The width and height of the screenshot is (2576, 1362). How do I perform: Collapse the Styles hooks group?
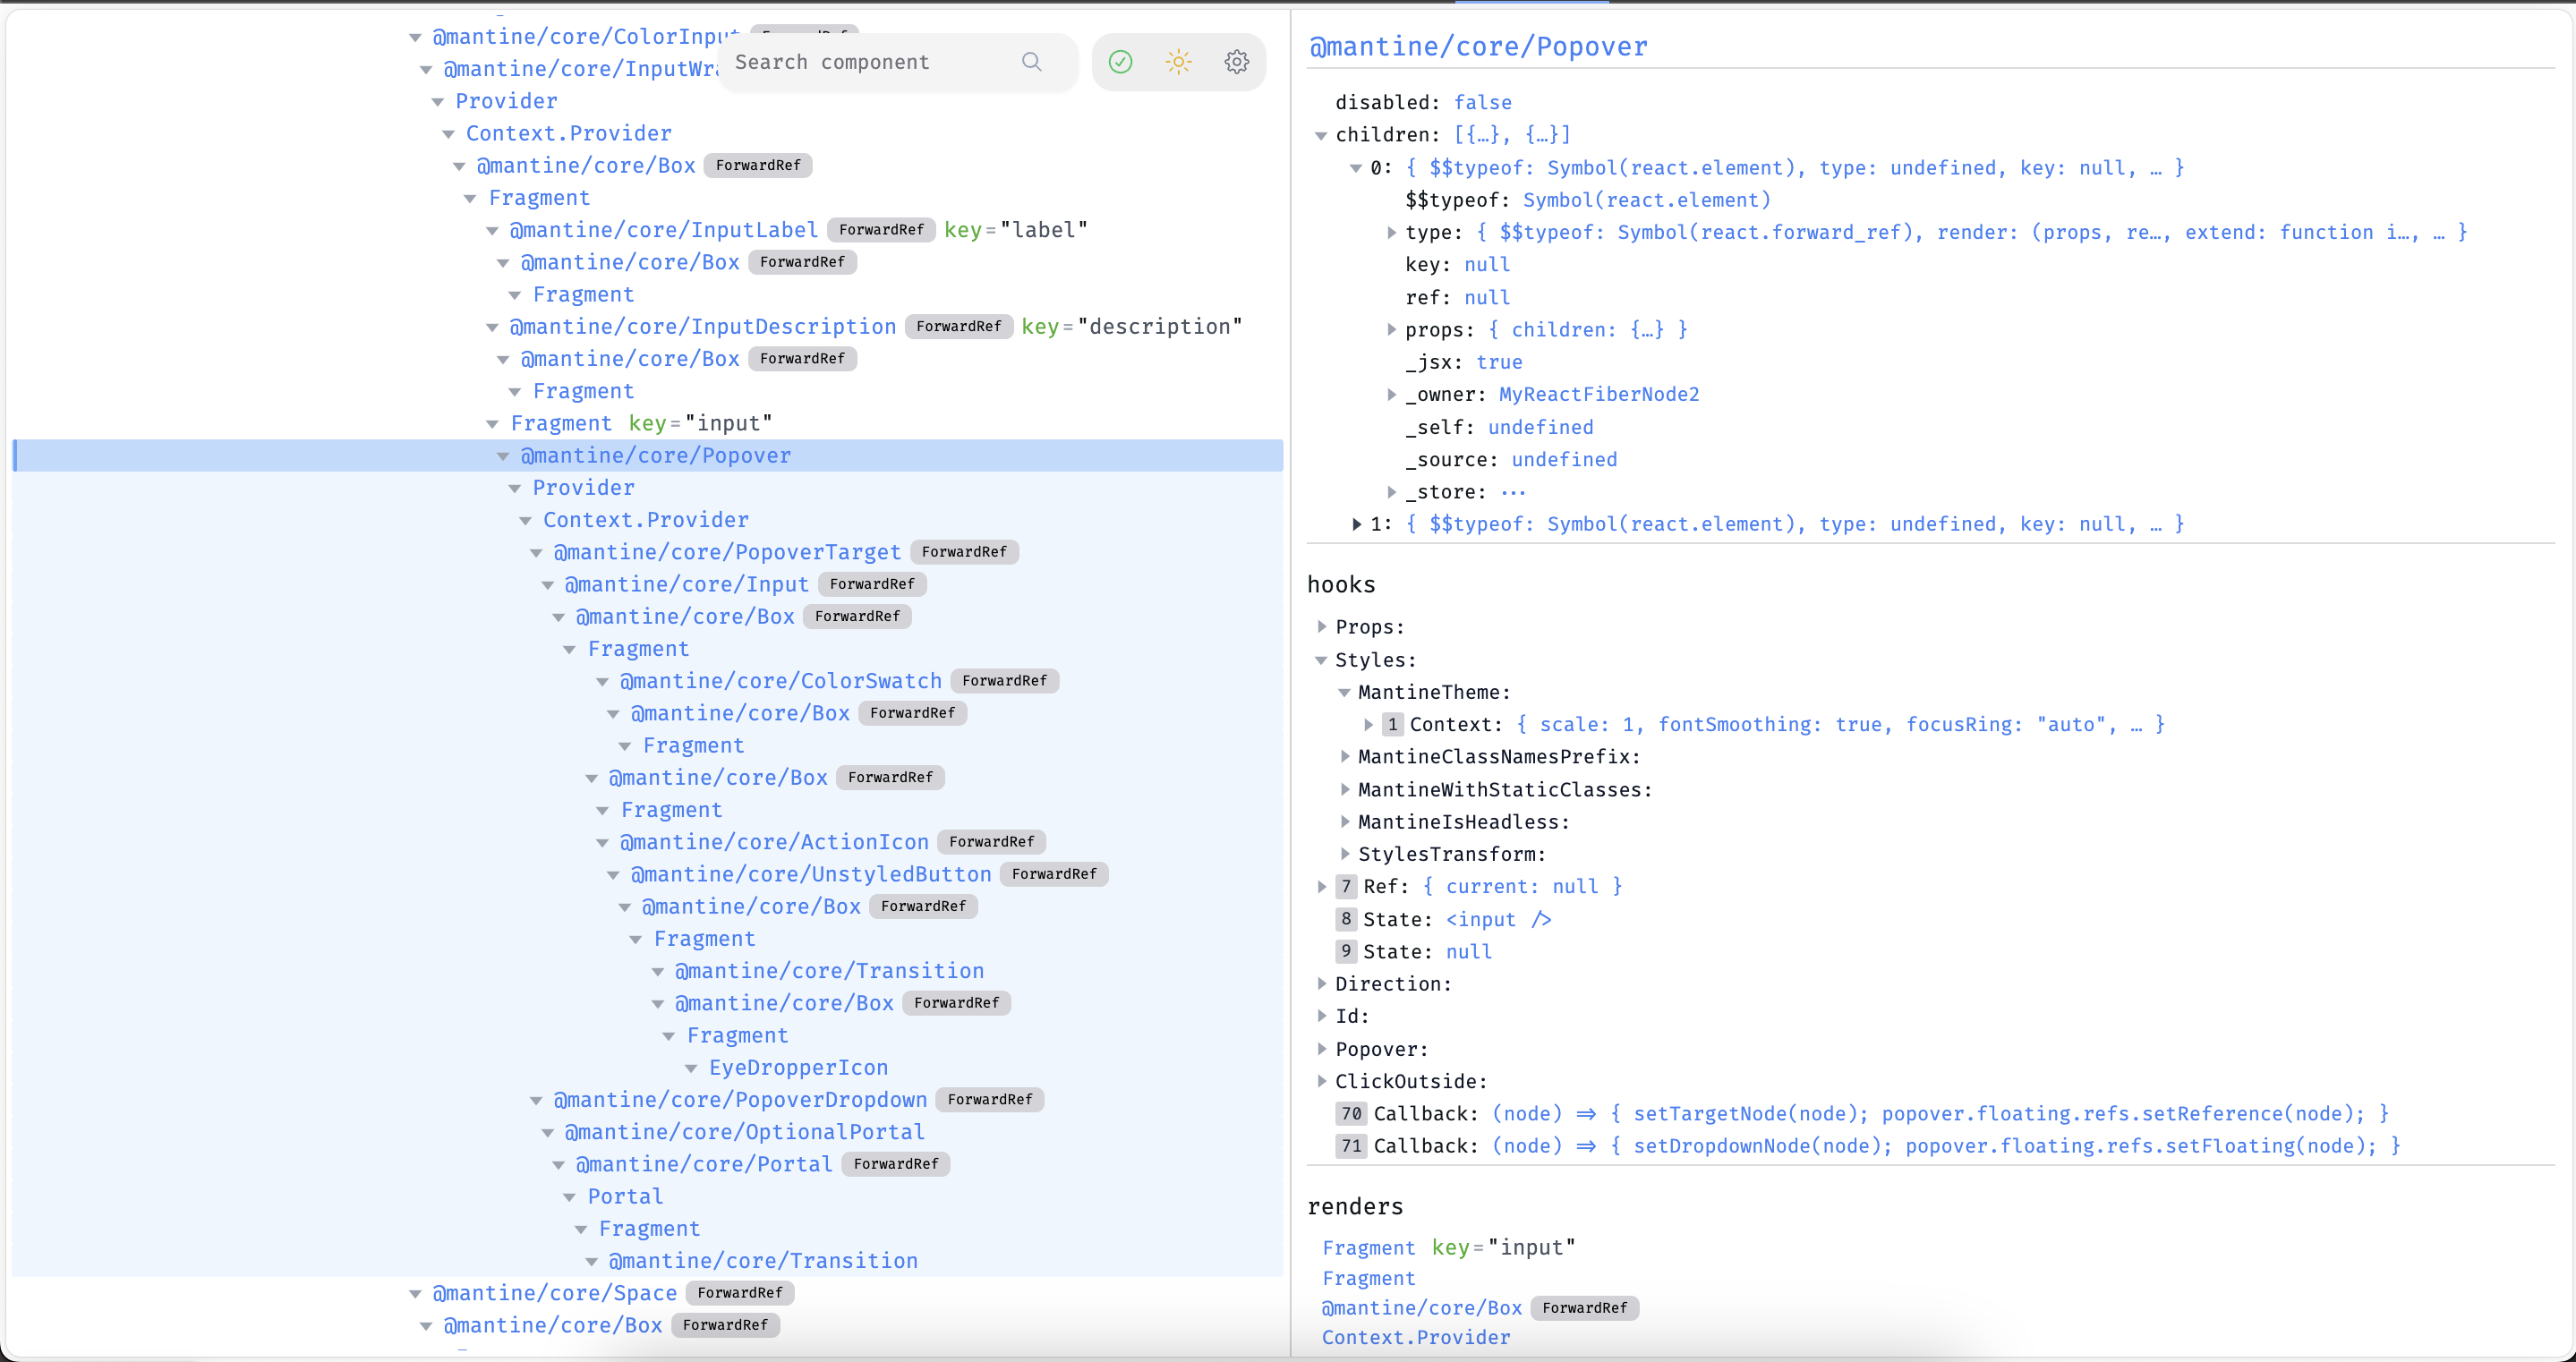point(1321,660)
